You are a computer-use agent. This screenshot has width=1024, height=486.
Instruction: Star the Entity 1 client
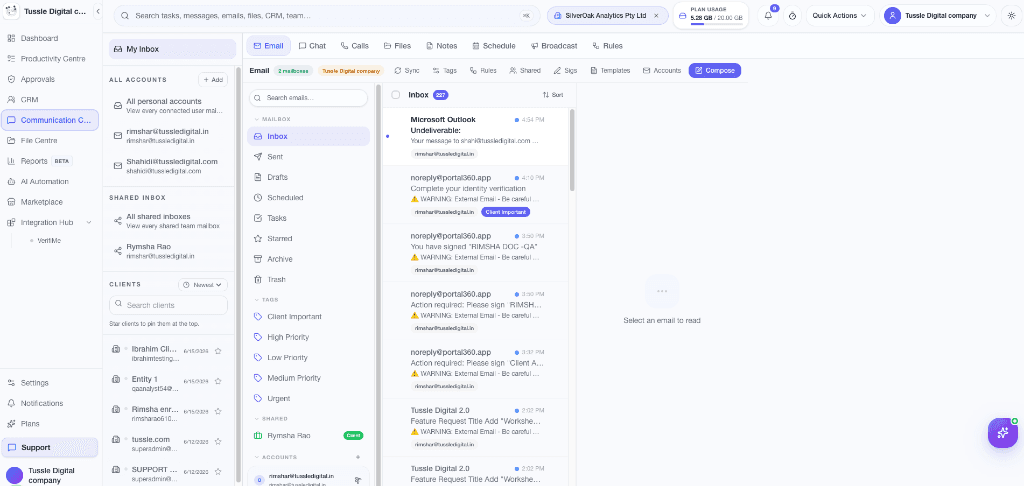[x=218, y=381]
